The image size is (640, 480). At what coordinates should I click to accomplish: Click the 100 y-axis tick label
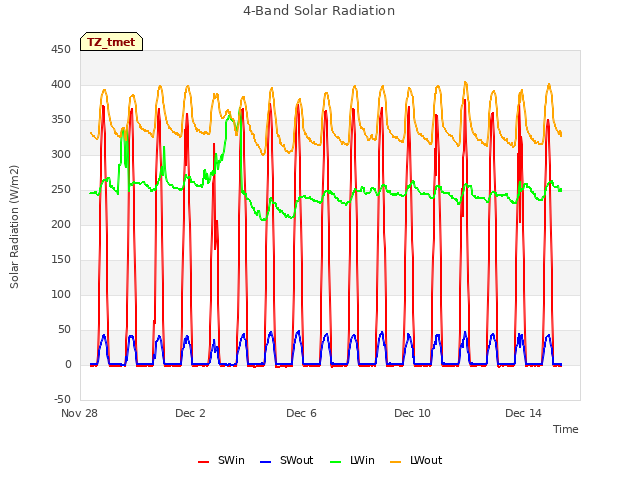point(61,295)
